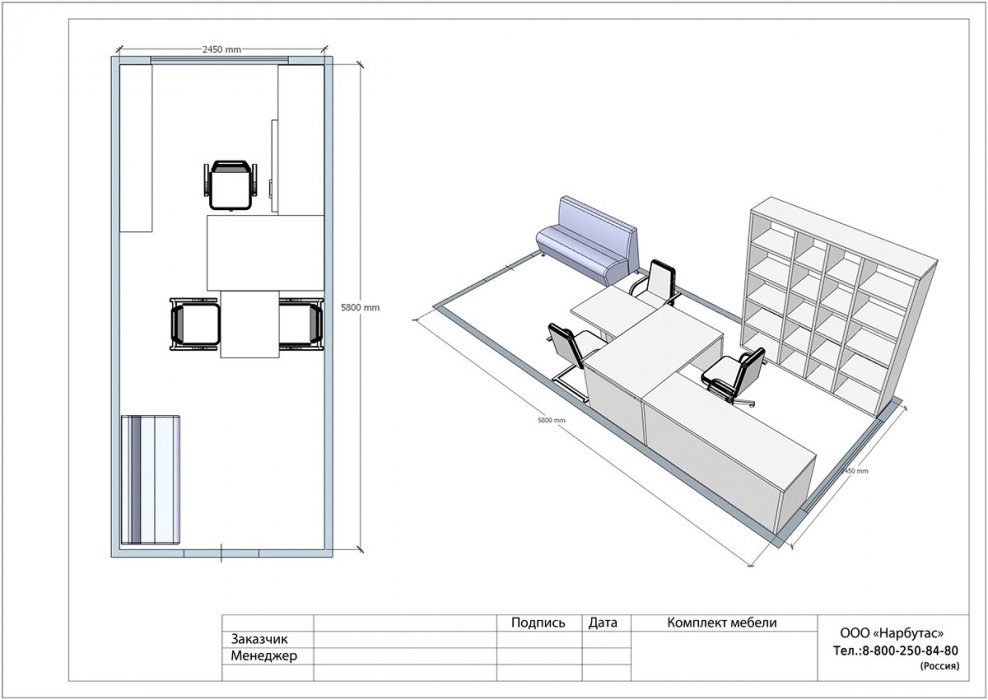988x700 pixels.
Task: Select the 5800 mm dimension in 3D view
Action: pyautogui.click(x=549, y=420)
